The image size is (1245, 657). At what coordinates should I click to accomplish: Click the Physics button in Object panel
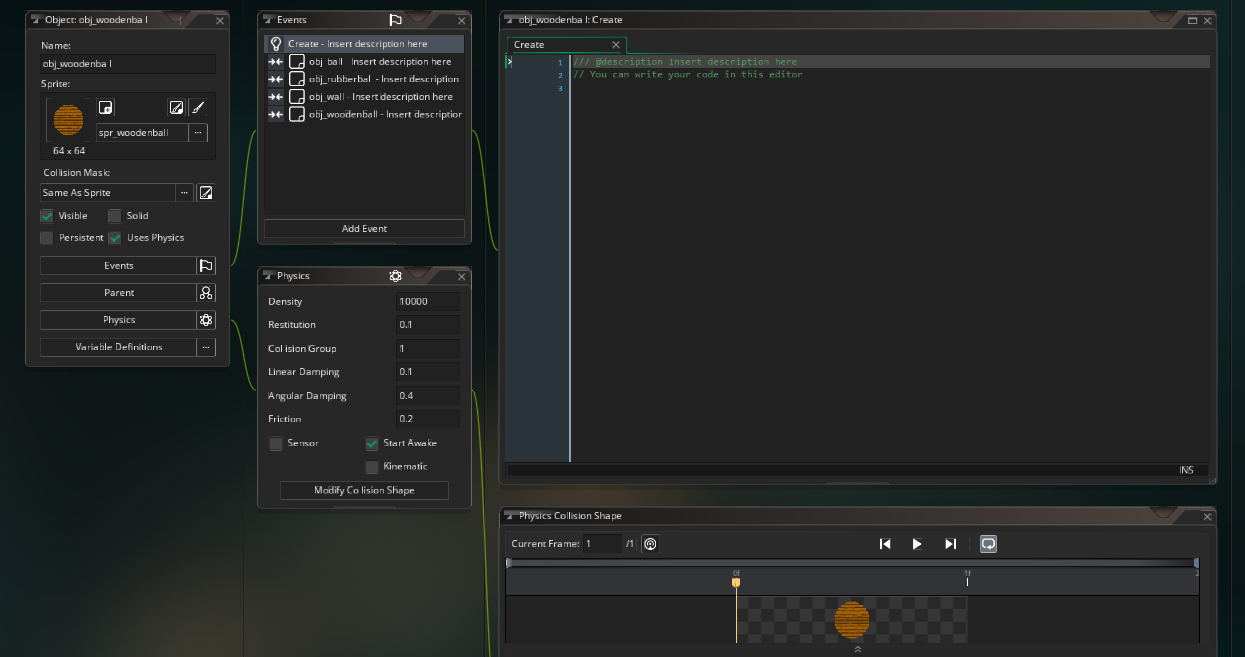(118, 320)
